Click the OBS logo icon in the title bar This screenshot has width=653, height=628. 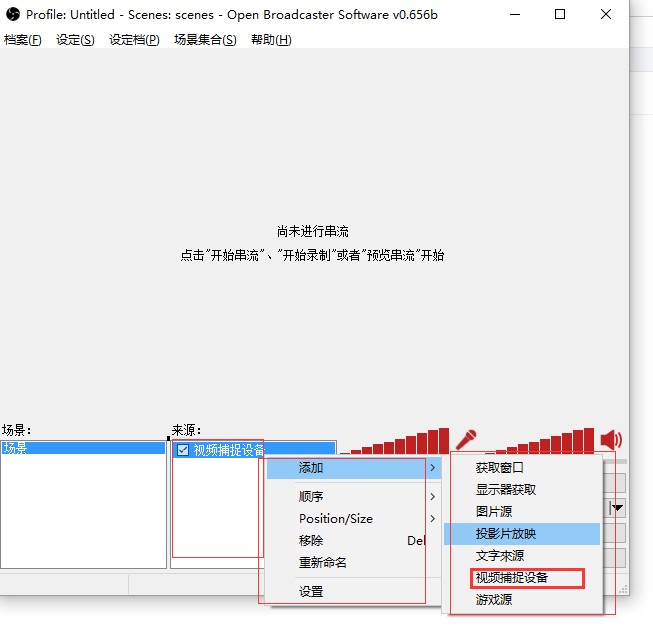coord(13,15)
